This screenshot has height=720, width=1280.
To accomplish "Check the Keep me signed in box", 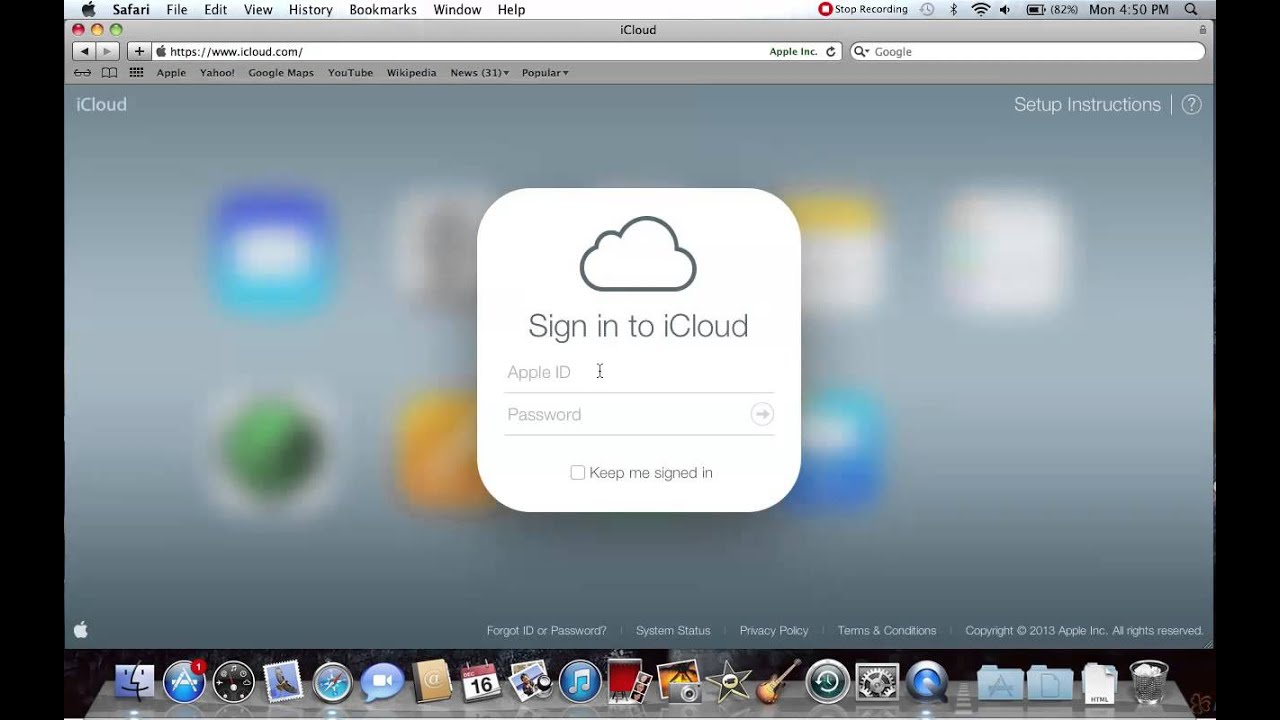I will pyautogui.click(x=577, y=473).
